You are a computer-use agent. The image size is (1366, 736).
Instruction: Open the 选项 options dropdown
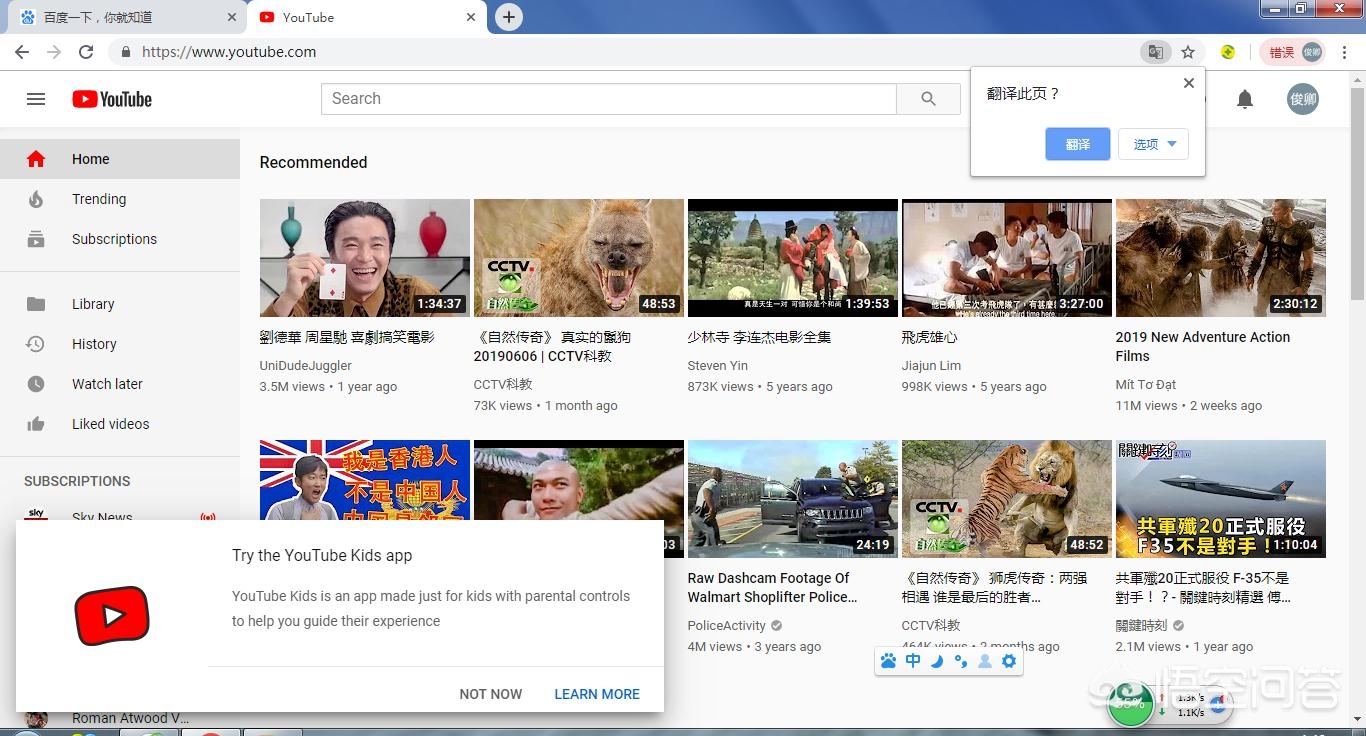click(1153, 144)
